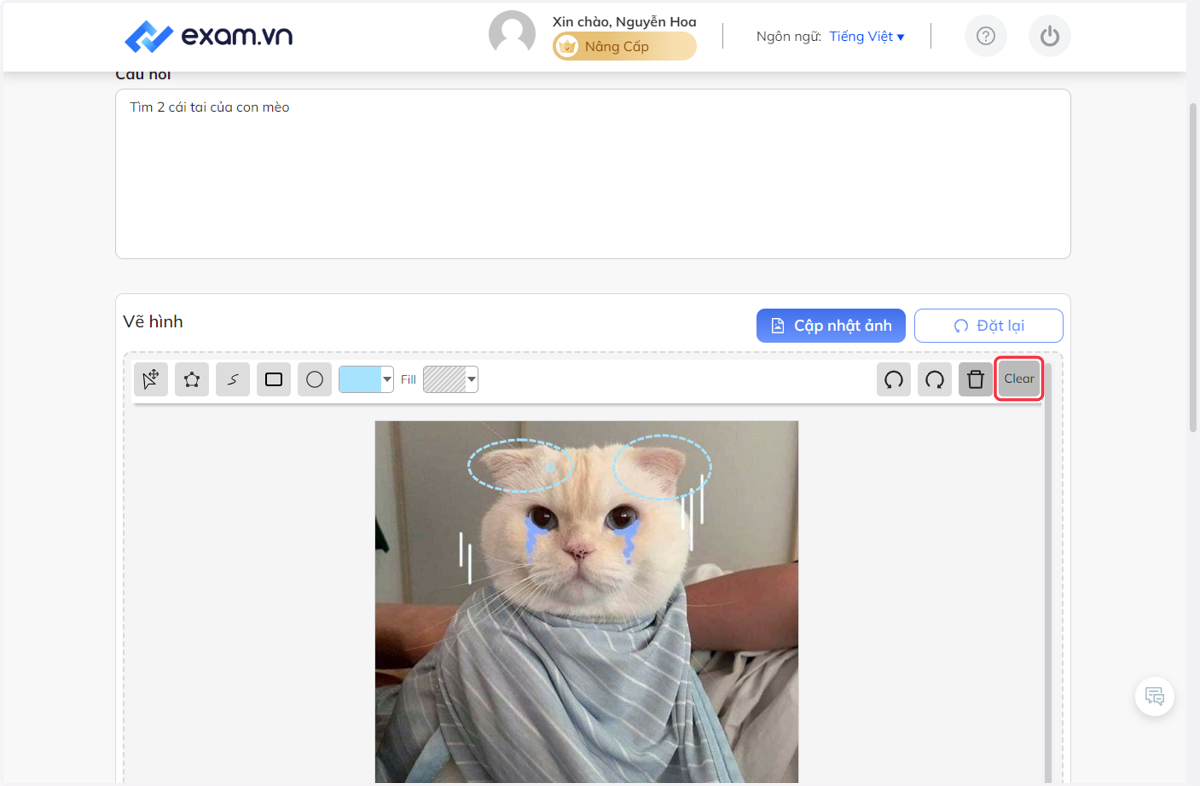Viewport: 1200px width, 786px height.
Task: Click the power logout icon
Action: pos(1050,36)
